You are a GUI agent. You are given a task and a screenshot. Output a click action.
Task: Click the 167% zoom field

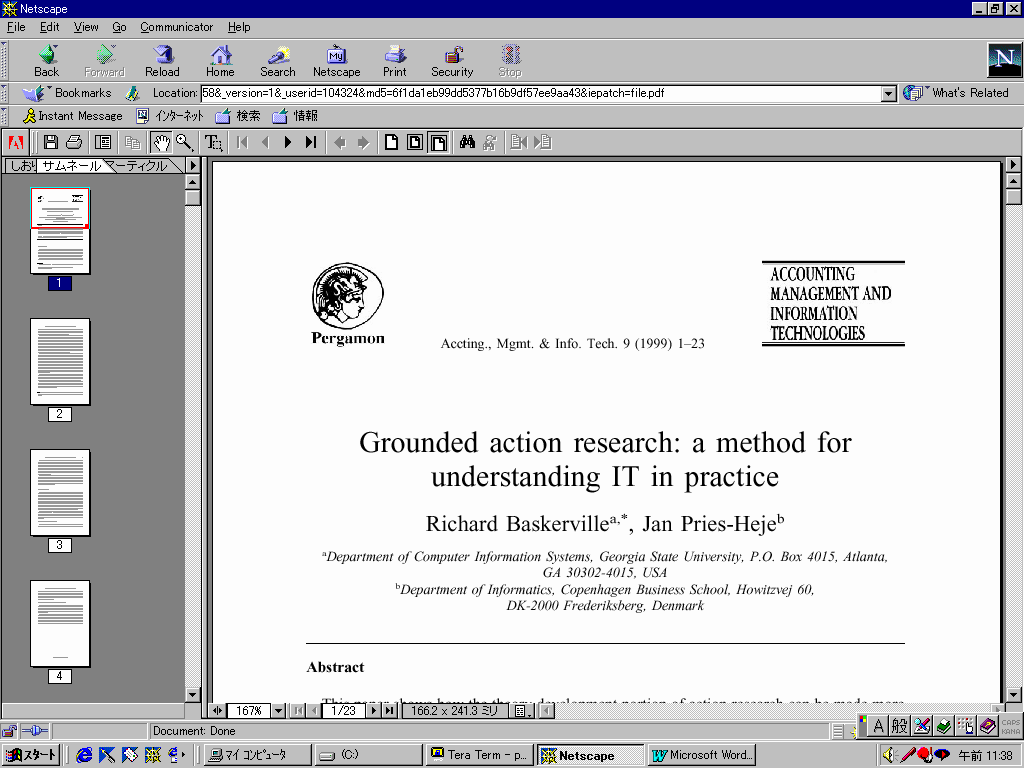(249, 711)
